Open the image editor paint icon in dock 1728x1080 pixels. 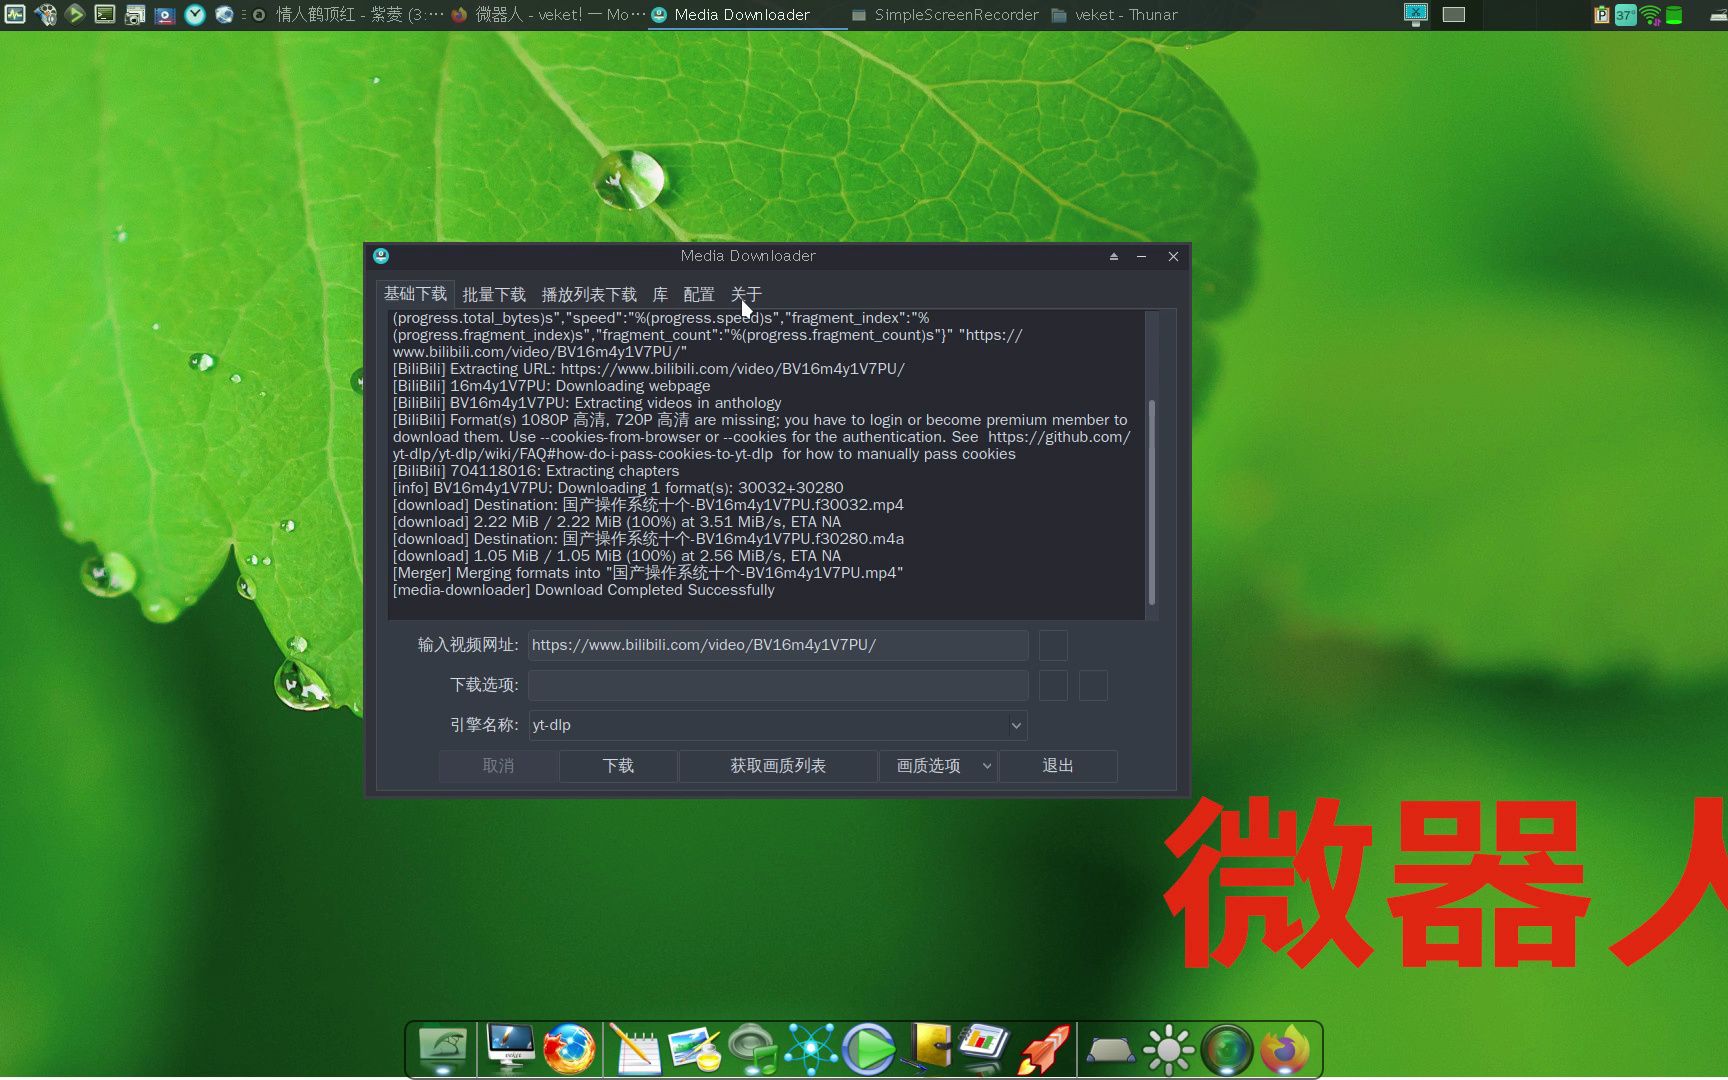[x=696, y=1050]
